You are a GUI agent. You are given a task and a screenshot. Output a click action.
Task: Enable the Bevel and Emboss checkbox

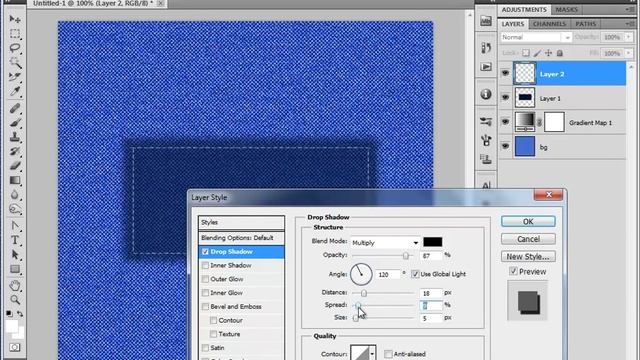[205, 307]
